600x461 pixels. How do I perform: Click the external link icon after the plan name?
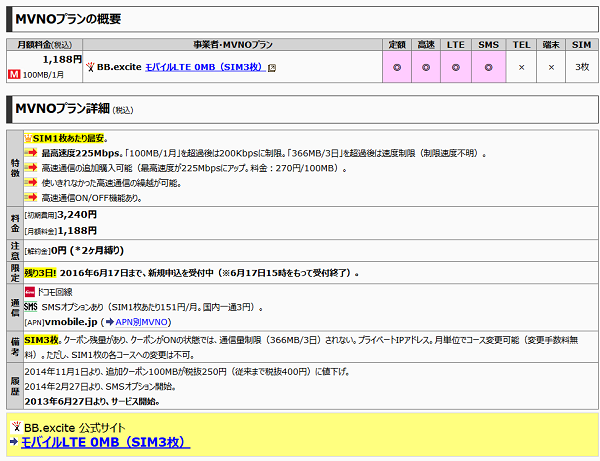[x=272, y=68]
